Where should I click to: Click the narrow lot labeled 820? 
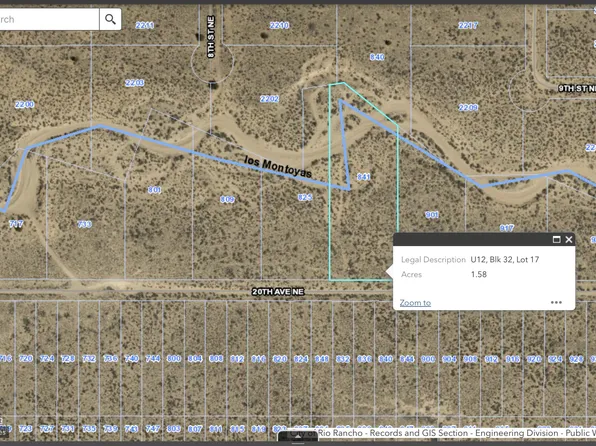click(x=280, y=359)
